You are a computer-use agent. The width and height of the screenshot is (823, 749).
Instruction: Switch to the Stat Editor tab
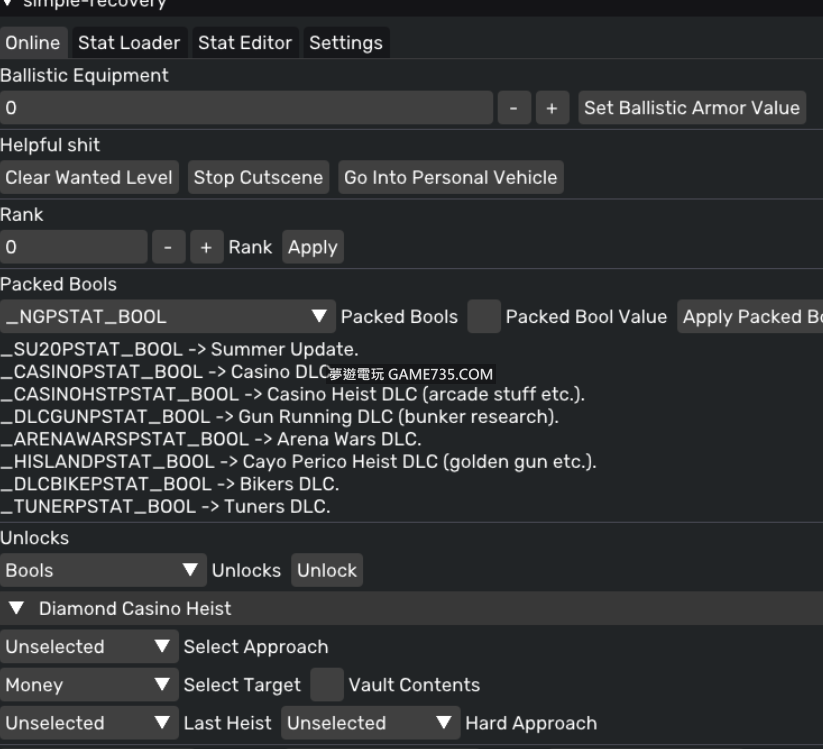tap(245, 43)
